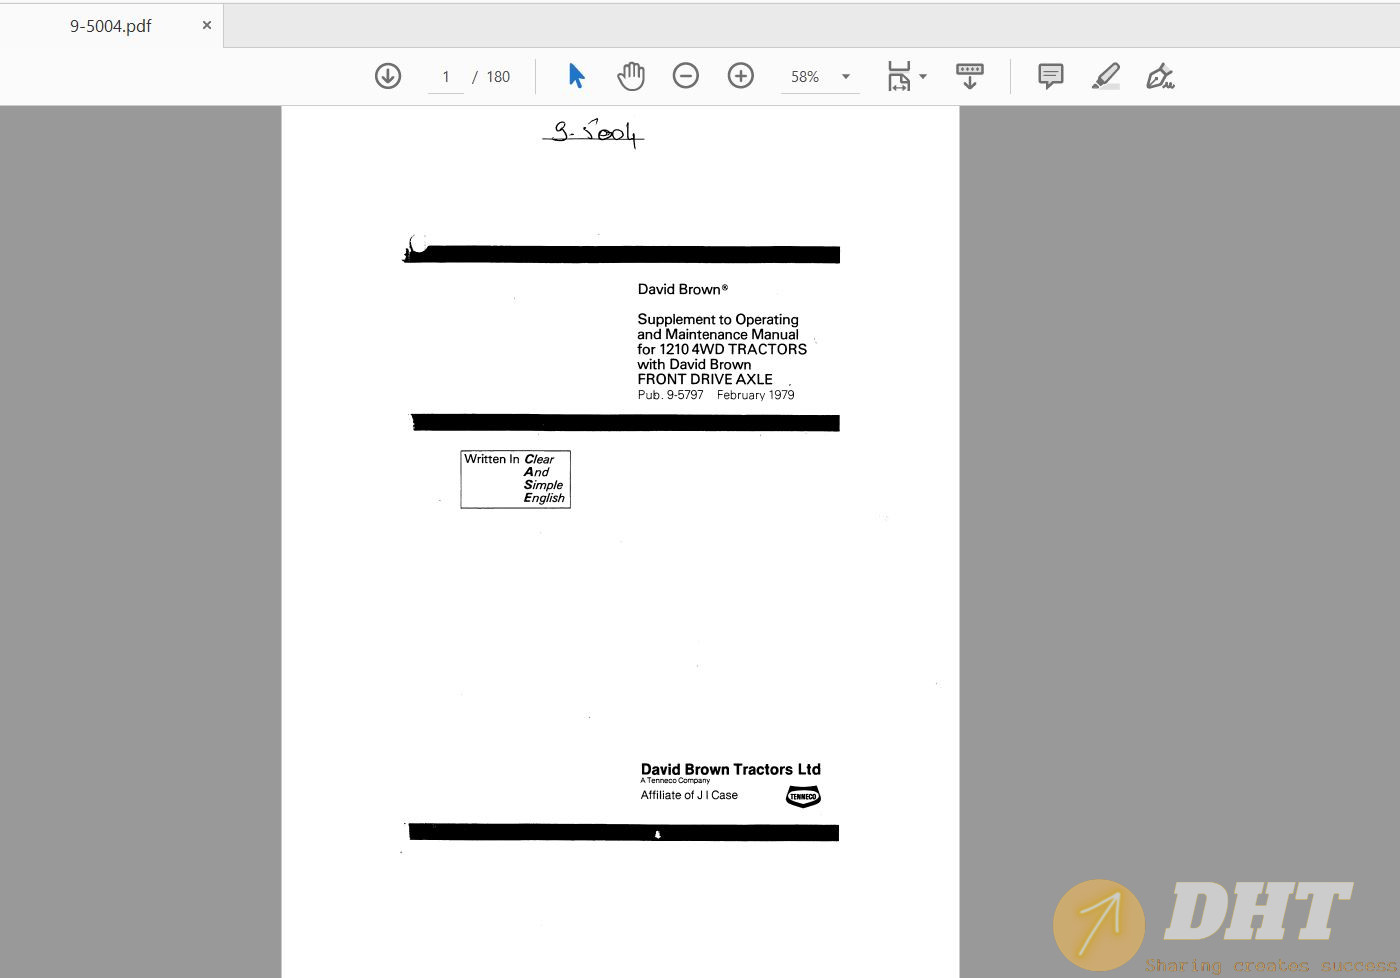Expand page fit options dropdown arrow
Viewport: 1400px width, 978px height.
[923, 76]
